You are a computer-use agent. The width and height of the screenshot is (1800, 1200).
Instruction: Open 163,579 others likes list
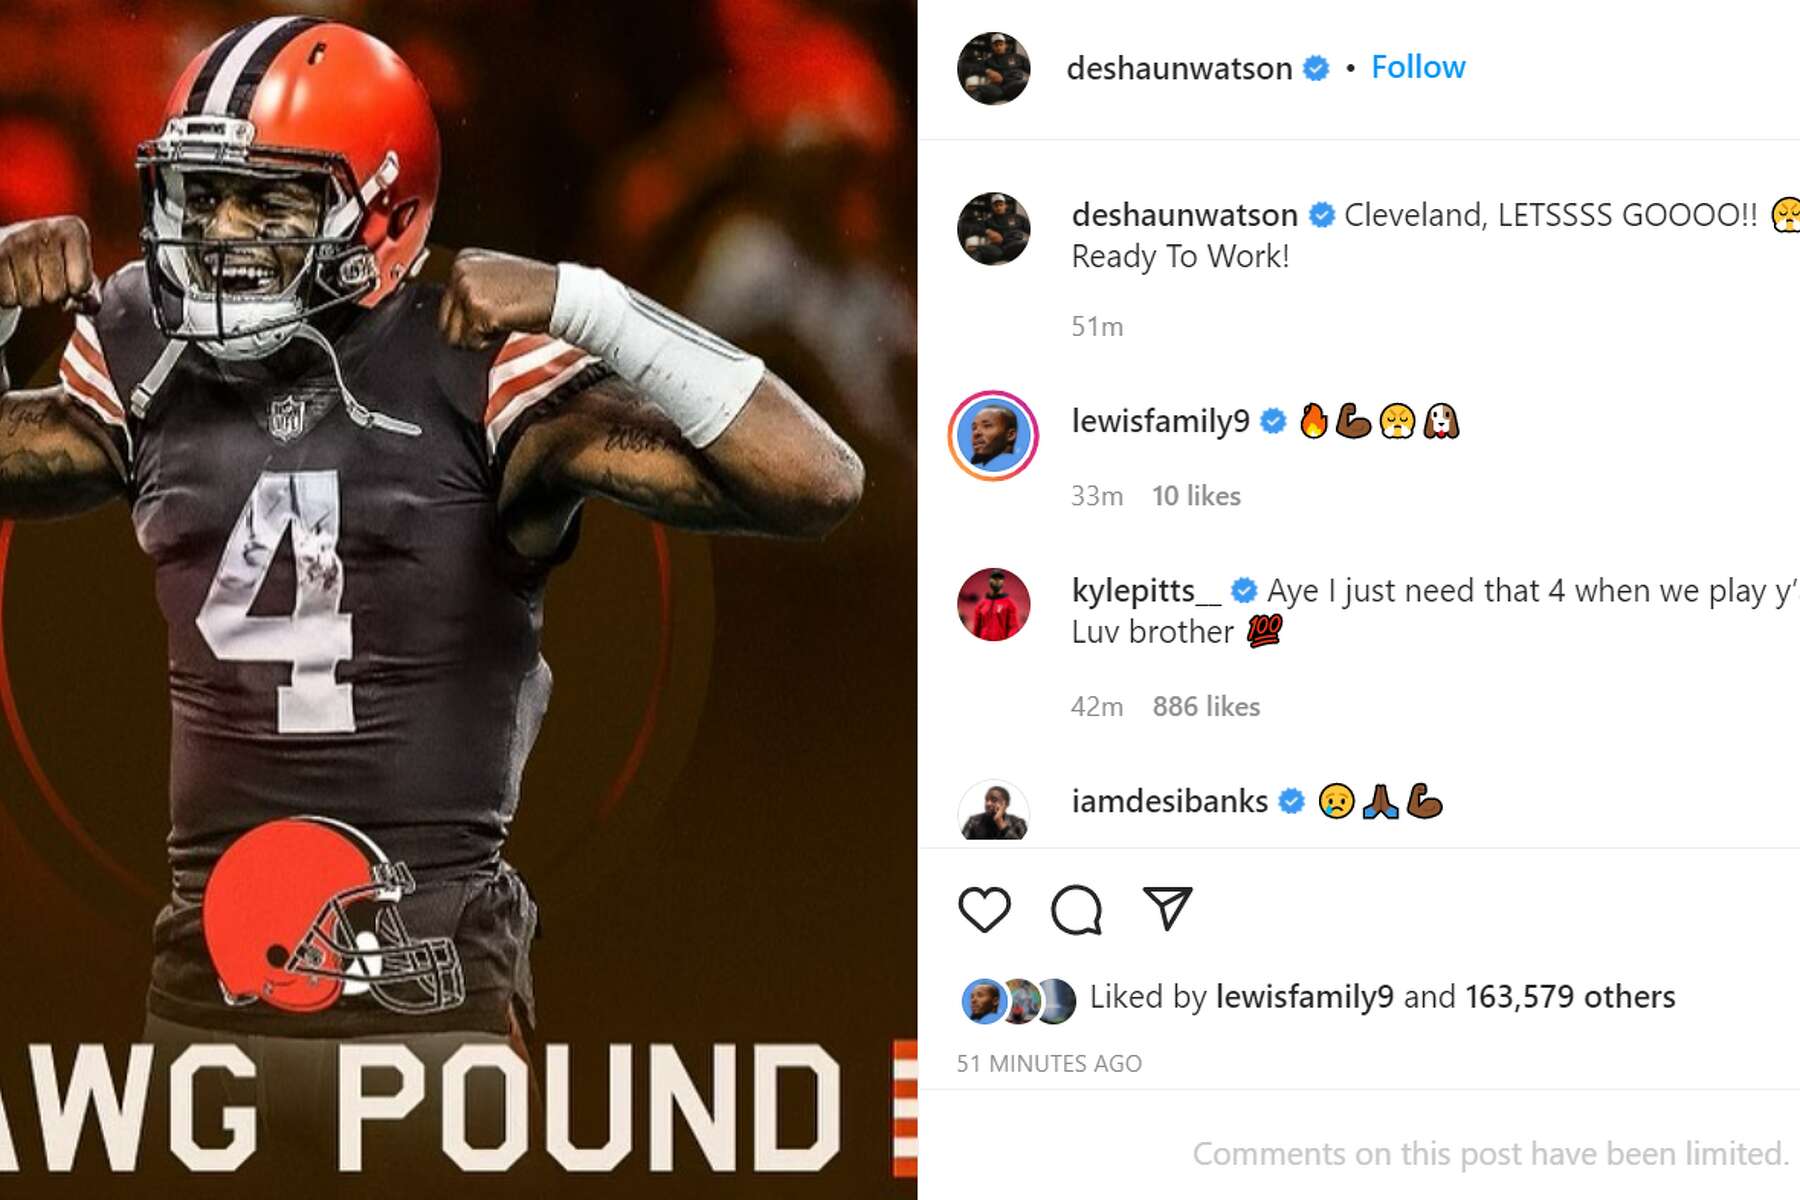1570,997
